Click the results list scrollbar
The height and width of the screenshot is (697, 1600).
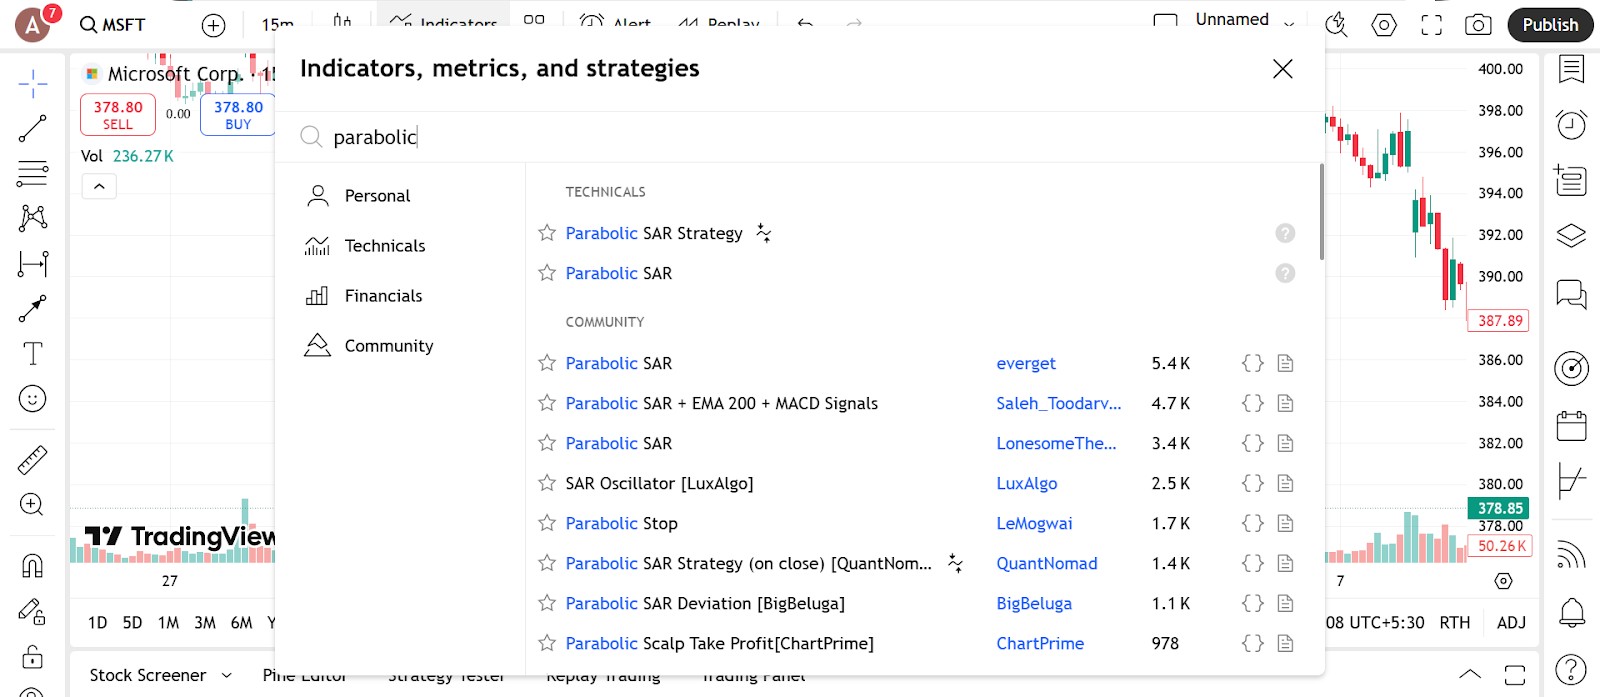[1321, 212]
